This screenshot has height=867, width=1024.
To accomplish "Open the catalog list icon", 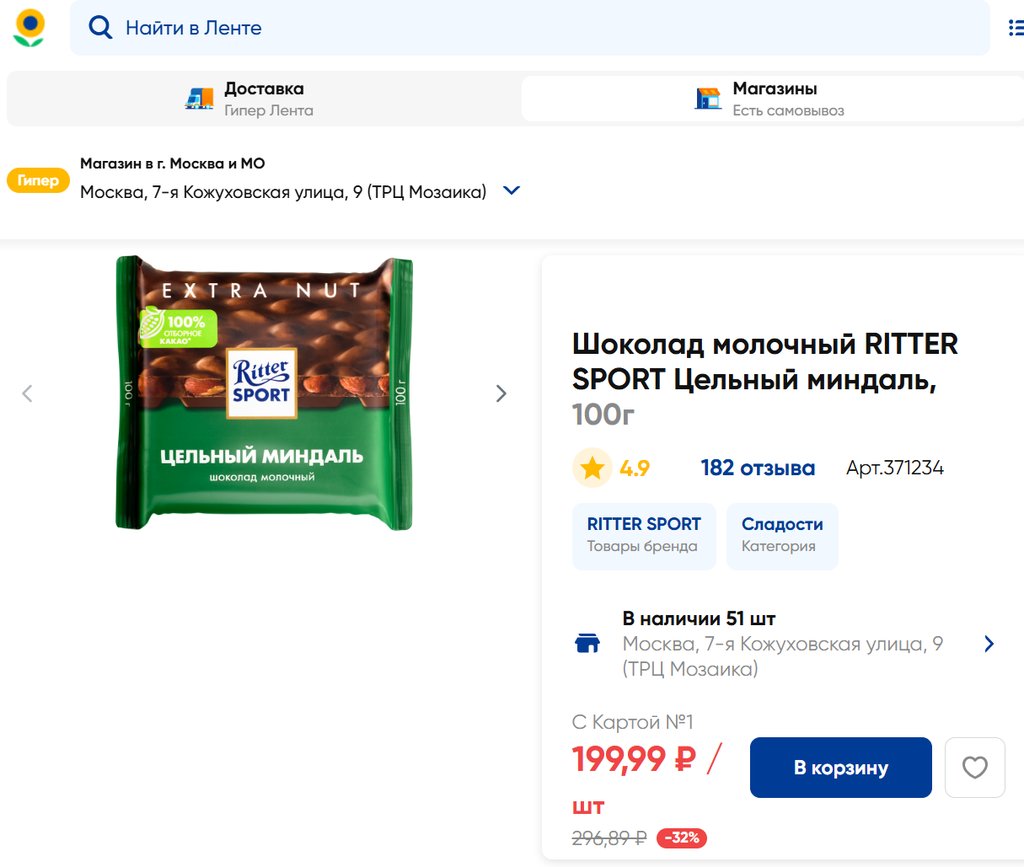I will [x=1016, y=28].
